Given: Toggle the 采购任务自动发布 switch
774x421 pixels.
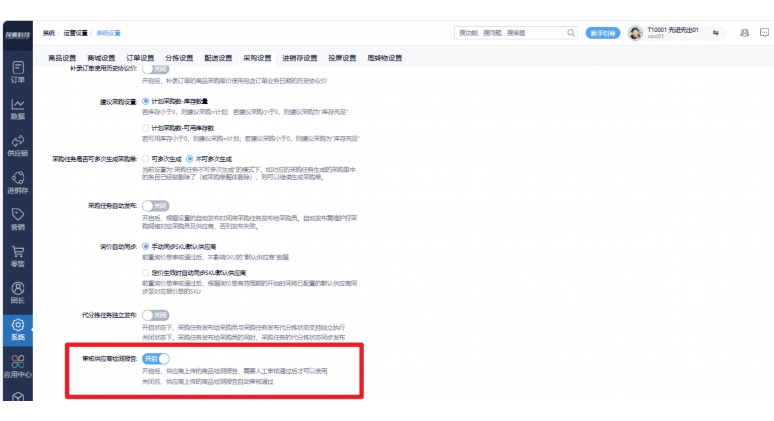Looking at the screenshot, I should tap(155, 206).
